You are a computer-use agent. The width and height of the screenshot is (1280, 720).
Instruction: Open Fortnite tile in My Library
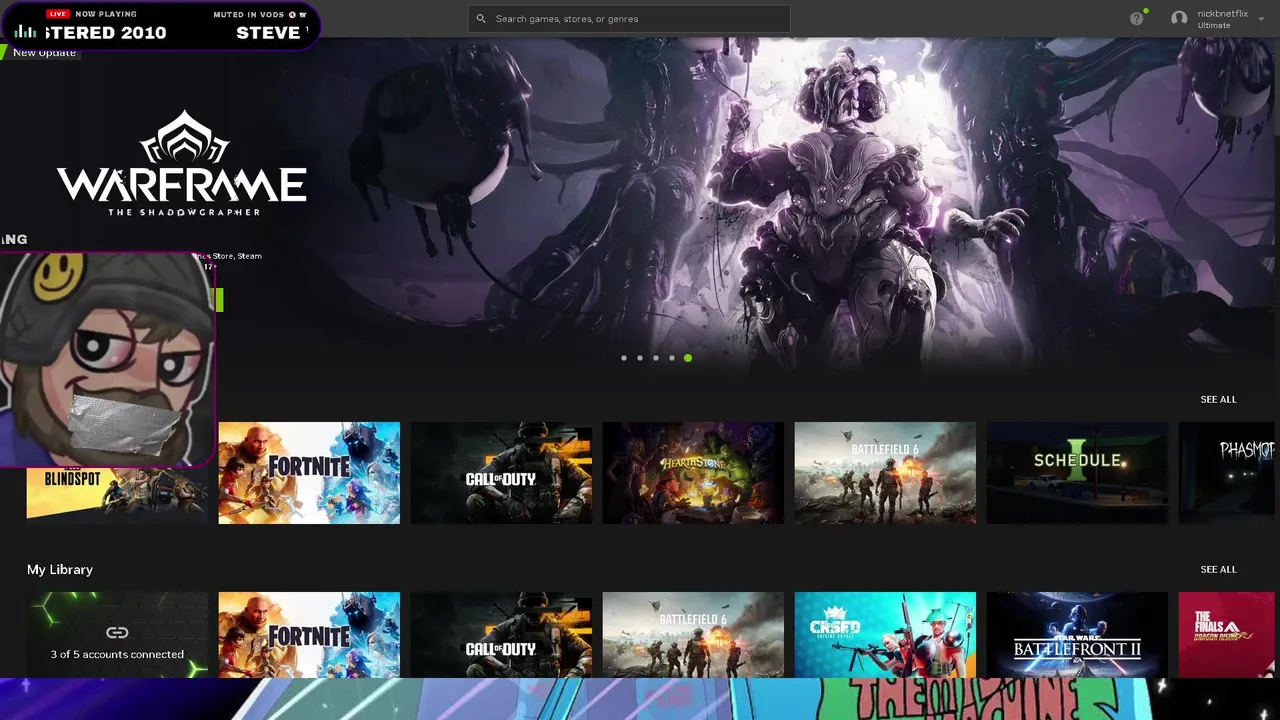pyautogui.click(x=309, y=635)
